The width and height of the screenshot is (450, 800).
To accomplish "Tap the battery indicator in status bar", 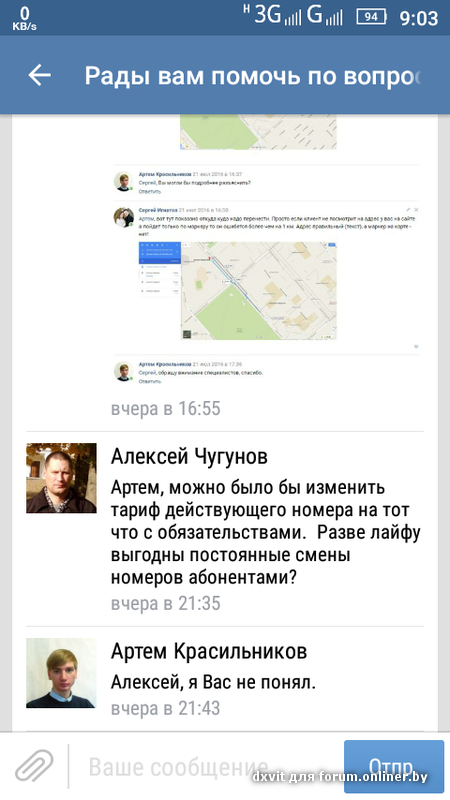I will coord(371,17).
